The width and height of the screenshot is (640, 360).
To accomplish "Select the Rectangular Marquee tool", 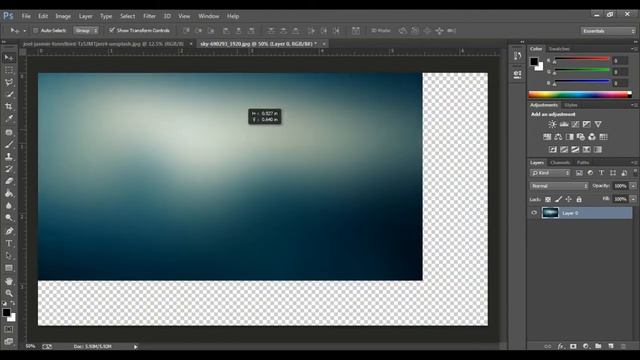I will [x=9, y=70].
